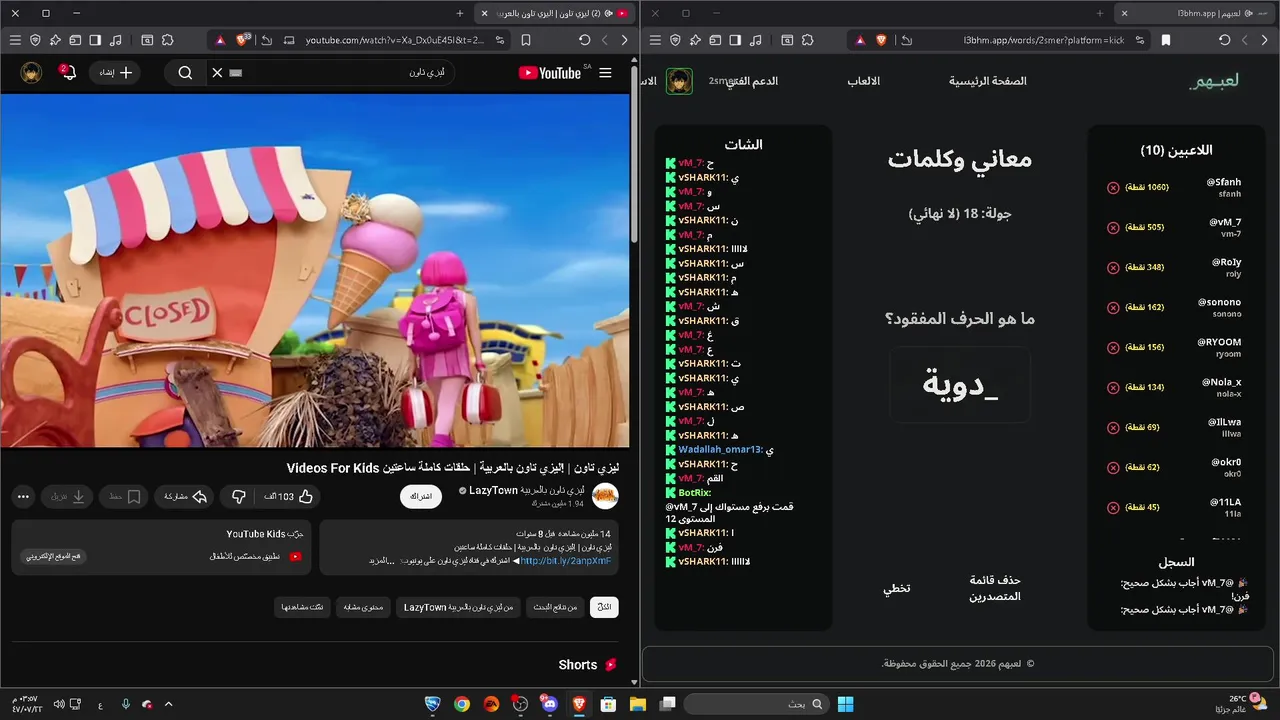Screen dimensions: 1280x720
Task: Open the more actions three-dot menu under video
Action: point(23,496)
